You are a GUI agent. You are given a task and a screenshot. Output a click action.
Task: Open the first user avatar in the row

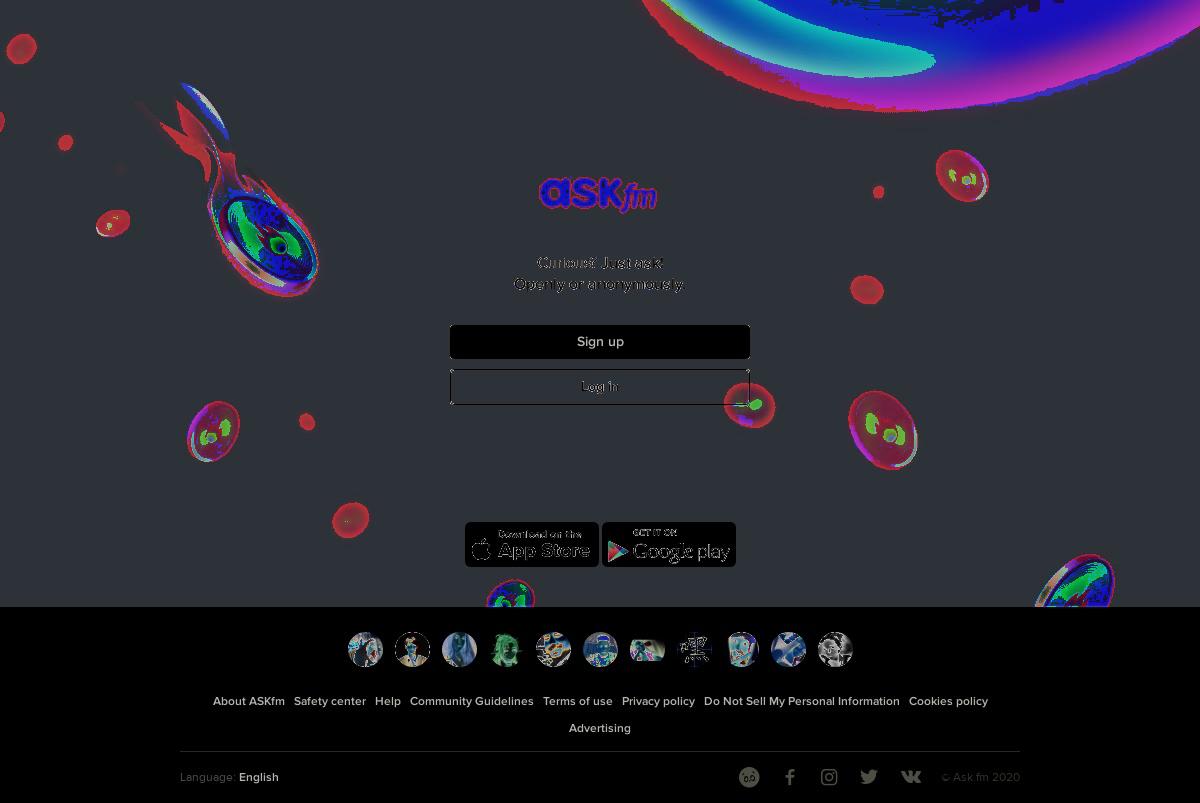[365, 649]
